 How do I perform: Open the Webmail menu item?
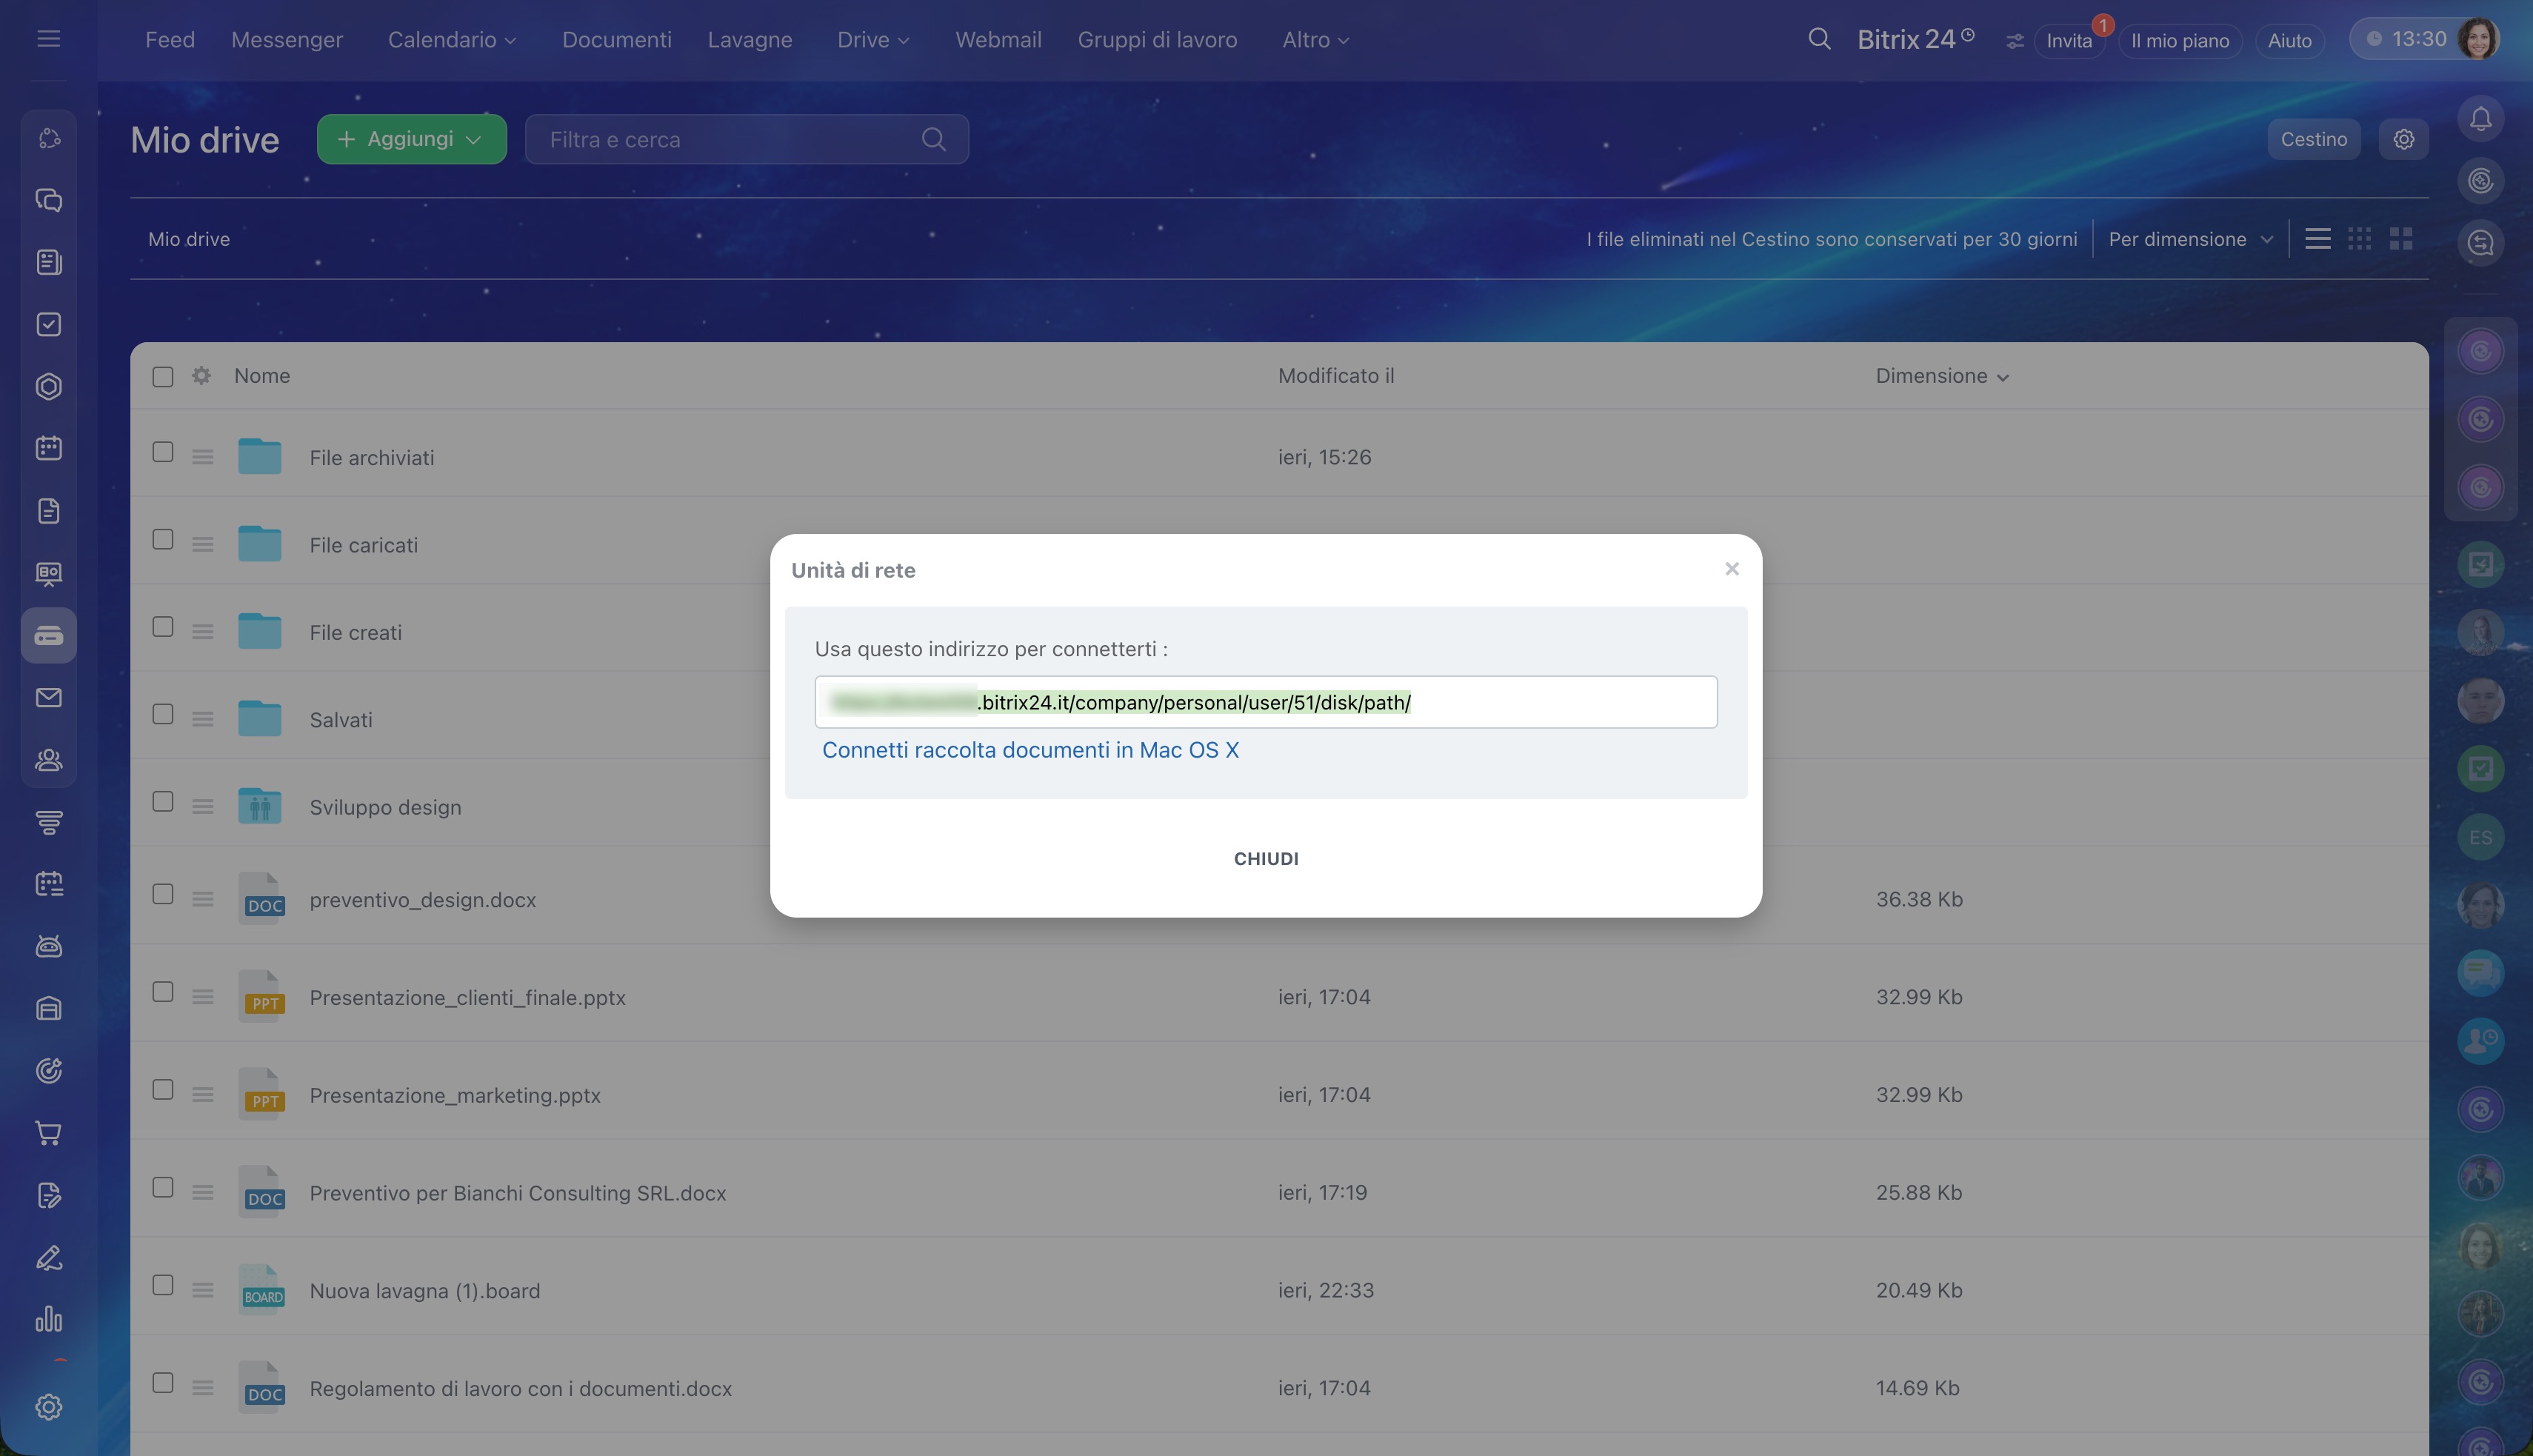tap(997, 40)
